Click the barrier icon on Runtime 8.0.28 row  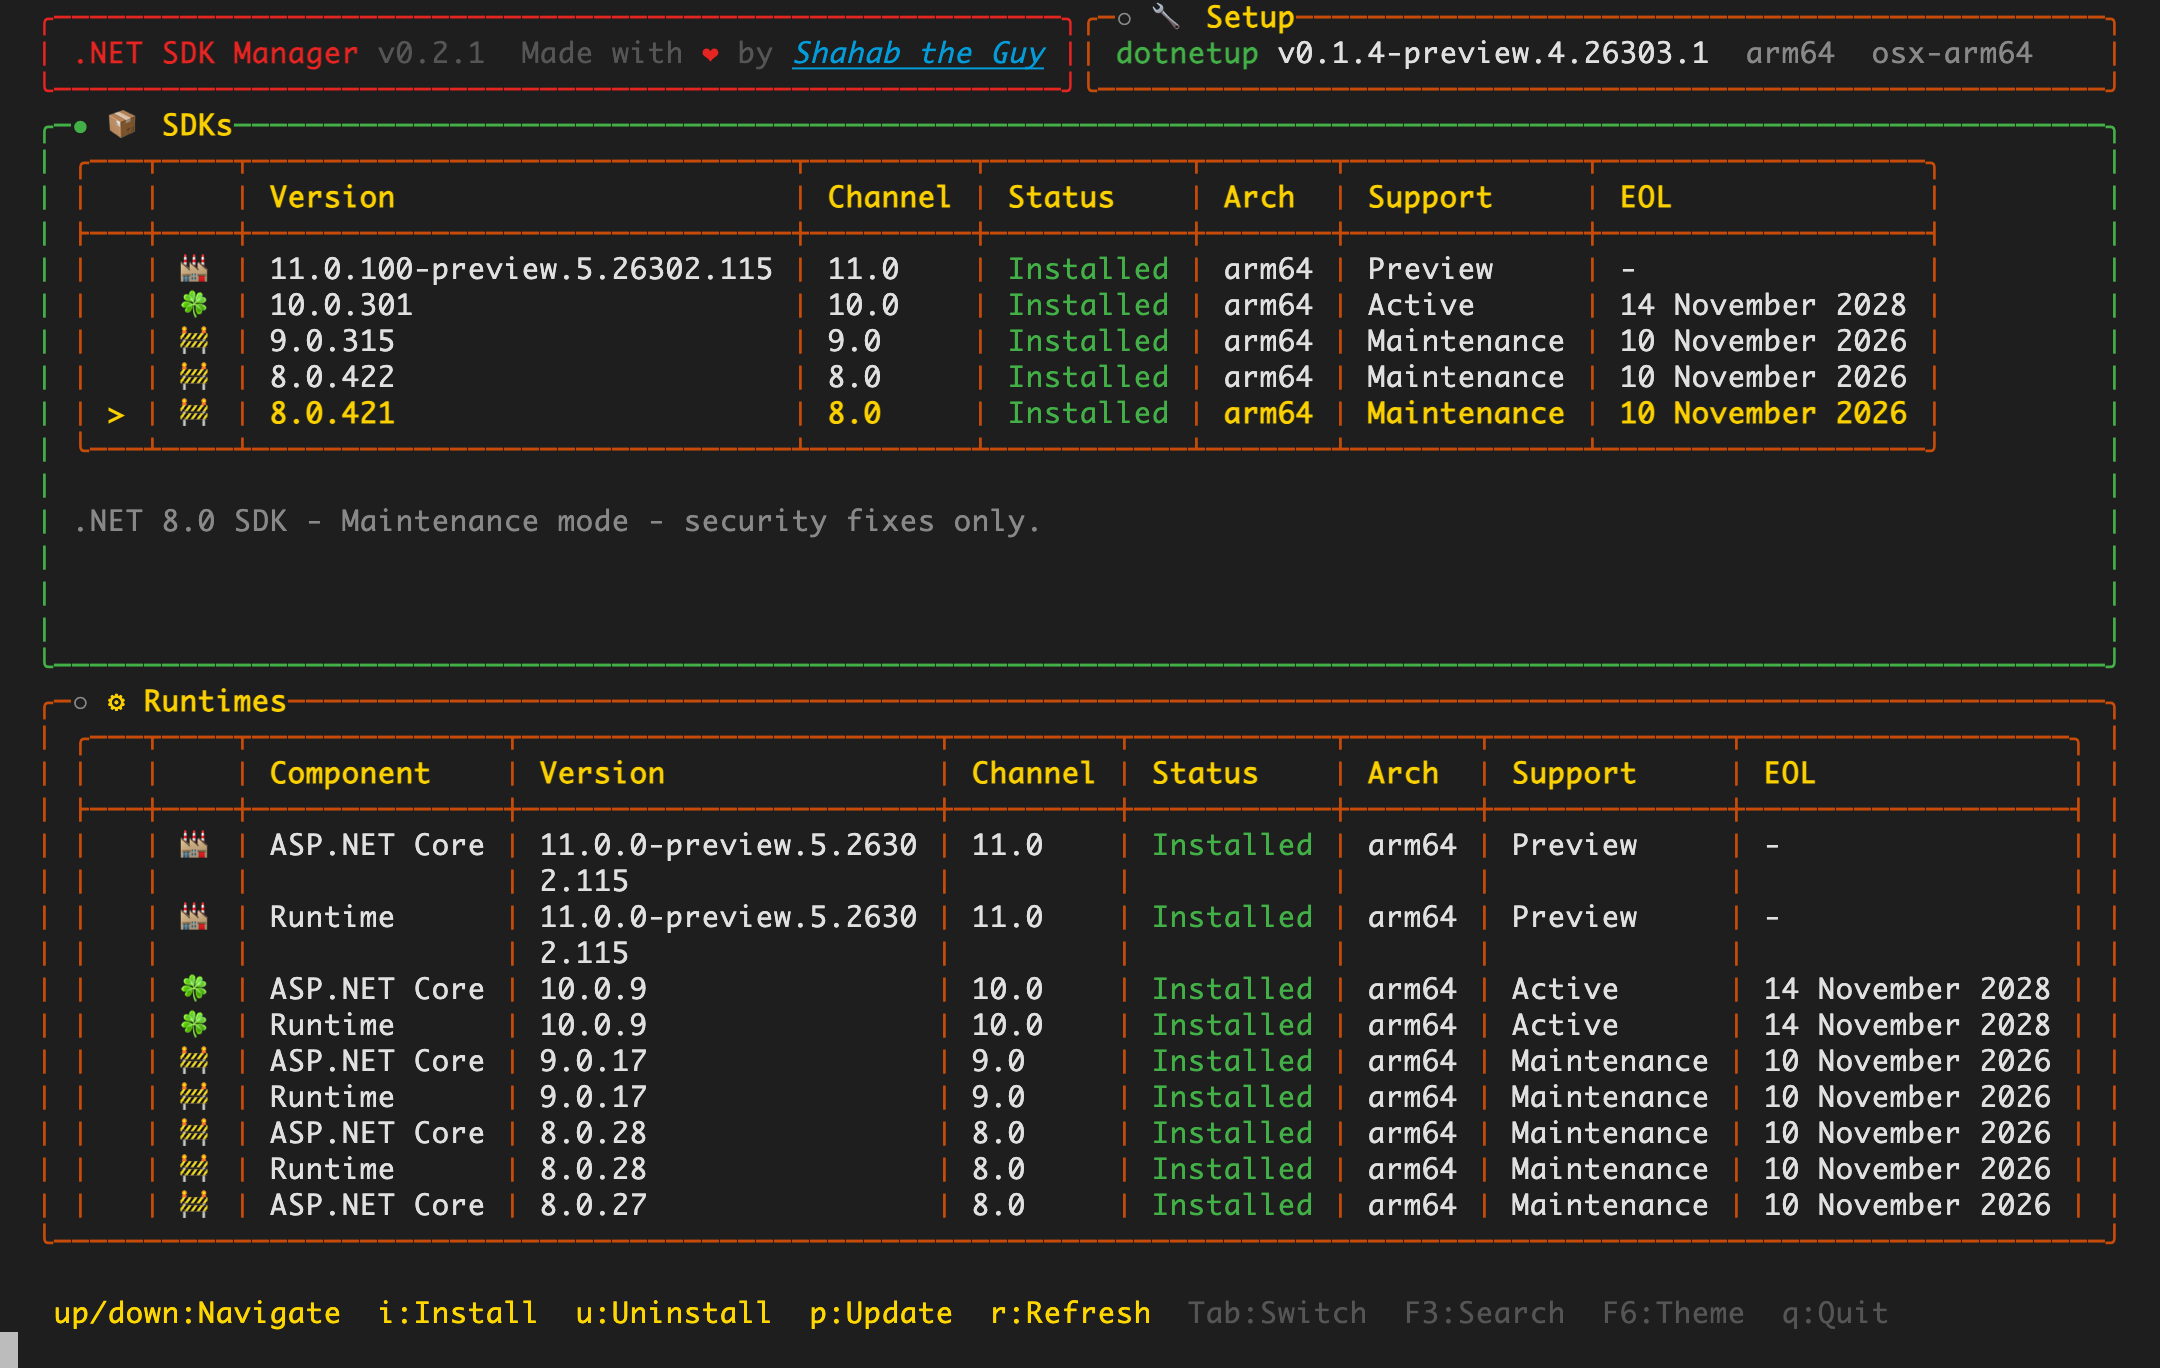194,1168
